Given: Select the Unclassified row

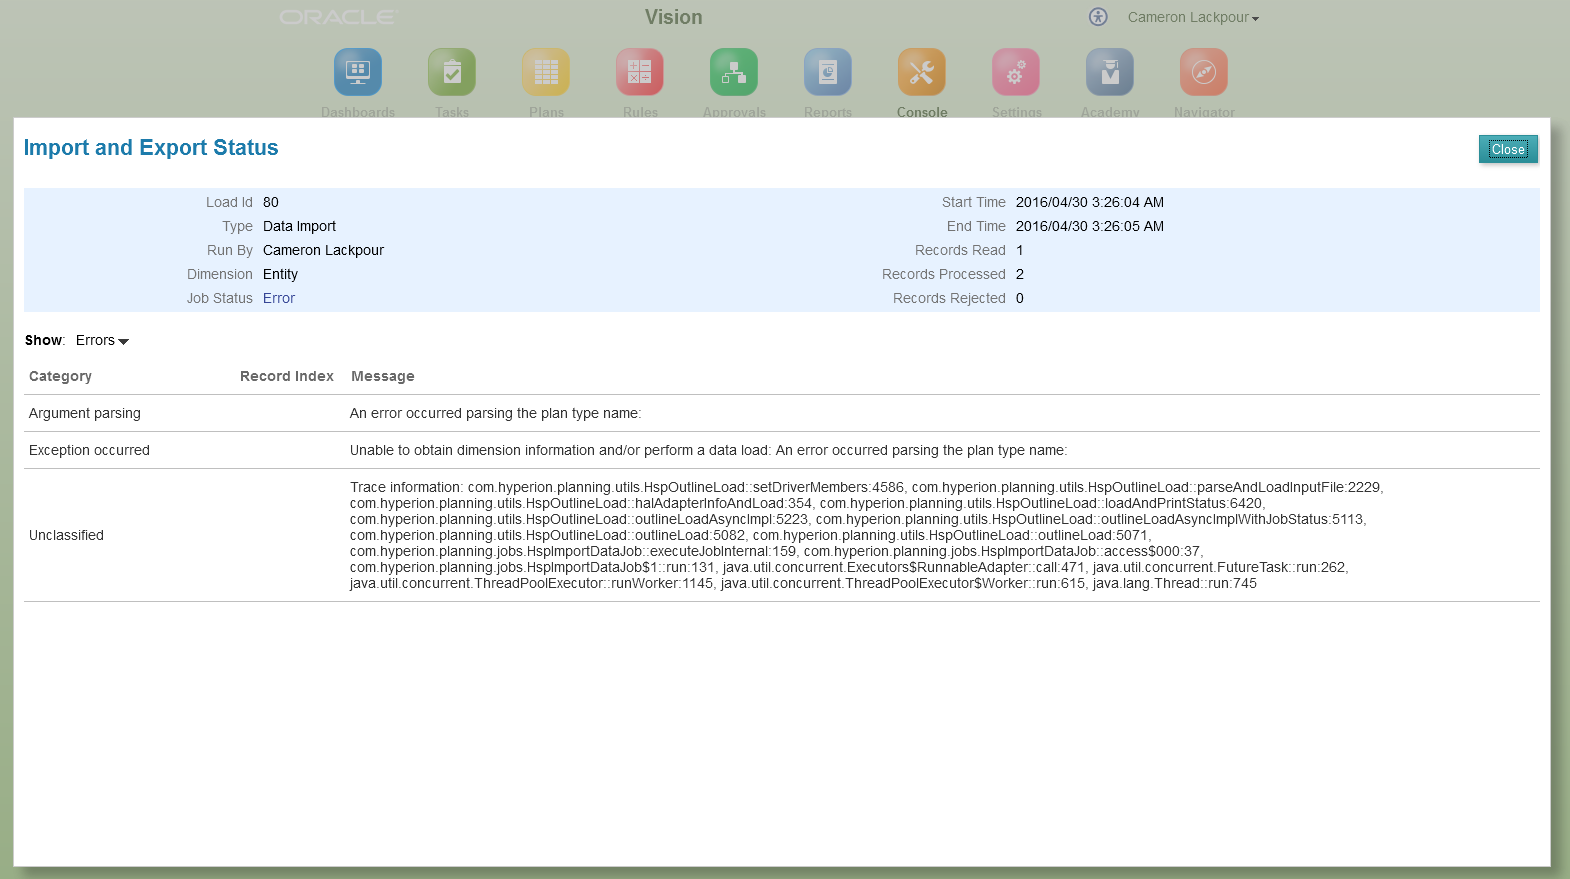Looking at the screenshot, I should pyautogui.click(x=782, y=535).
